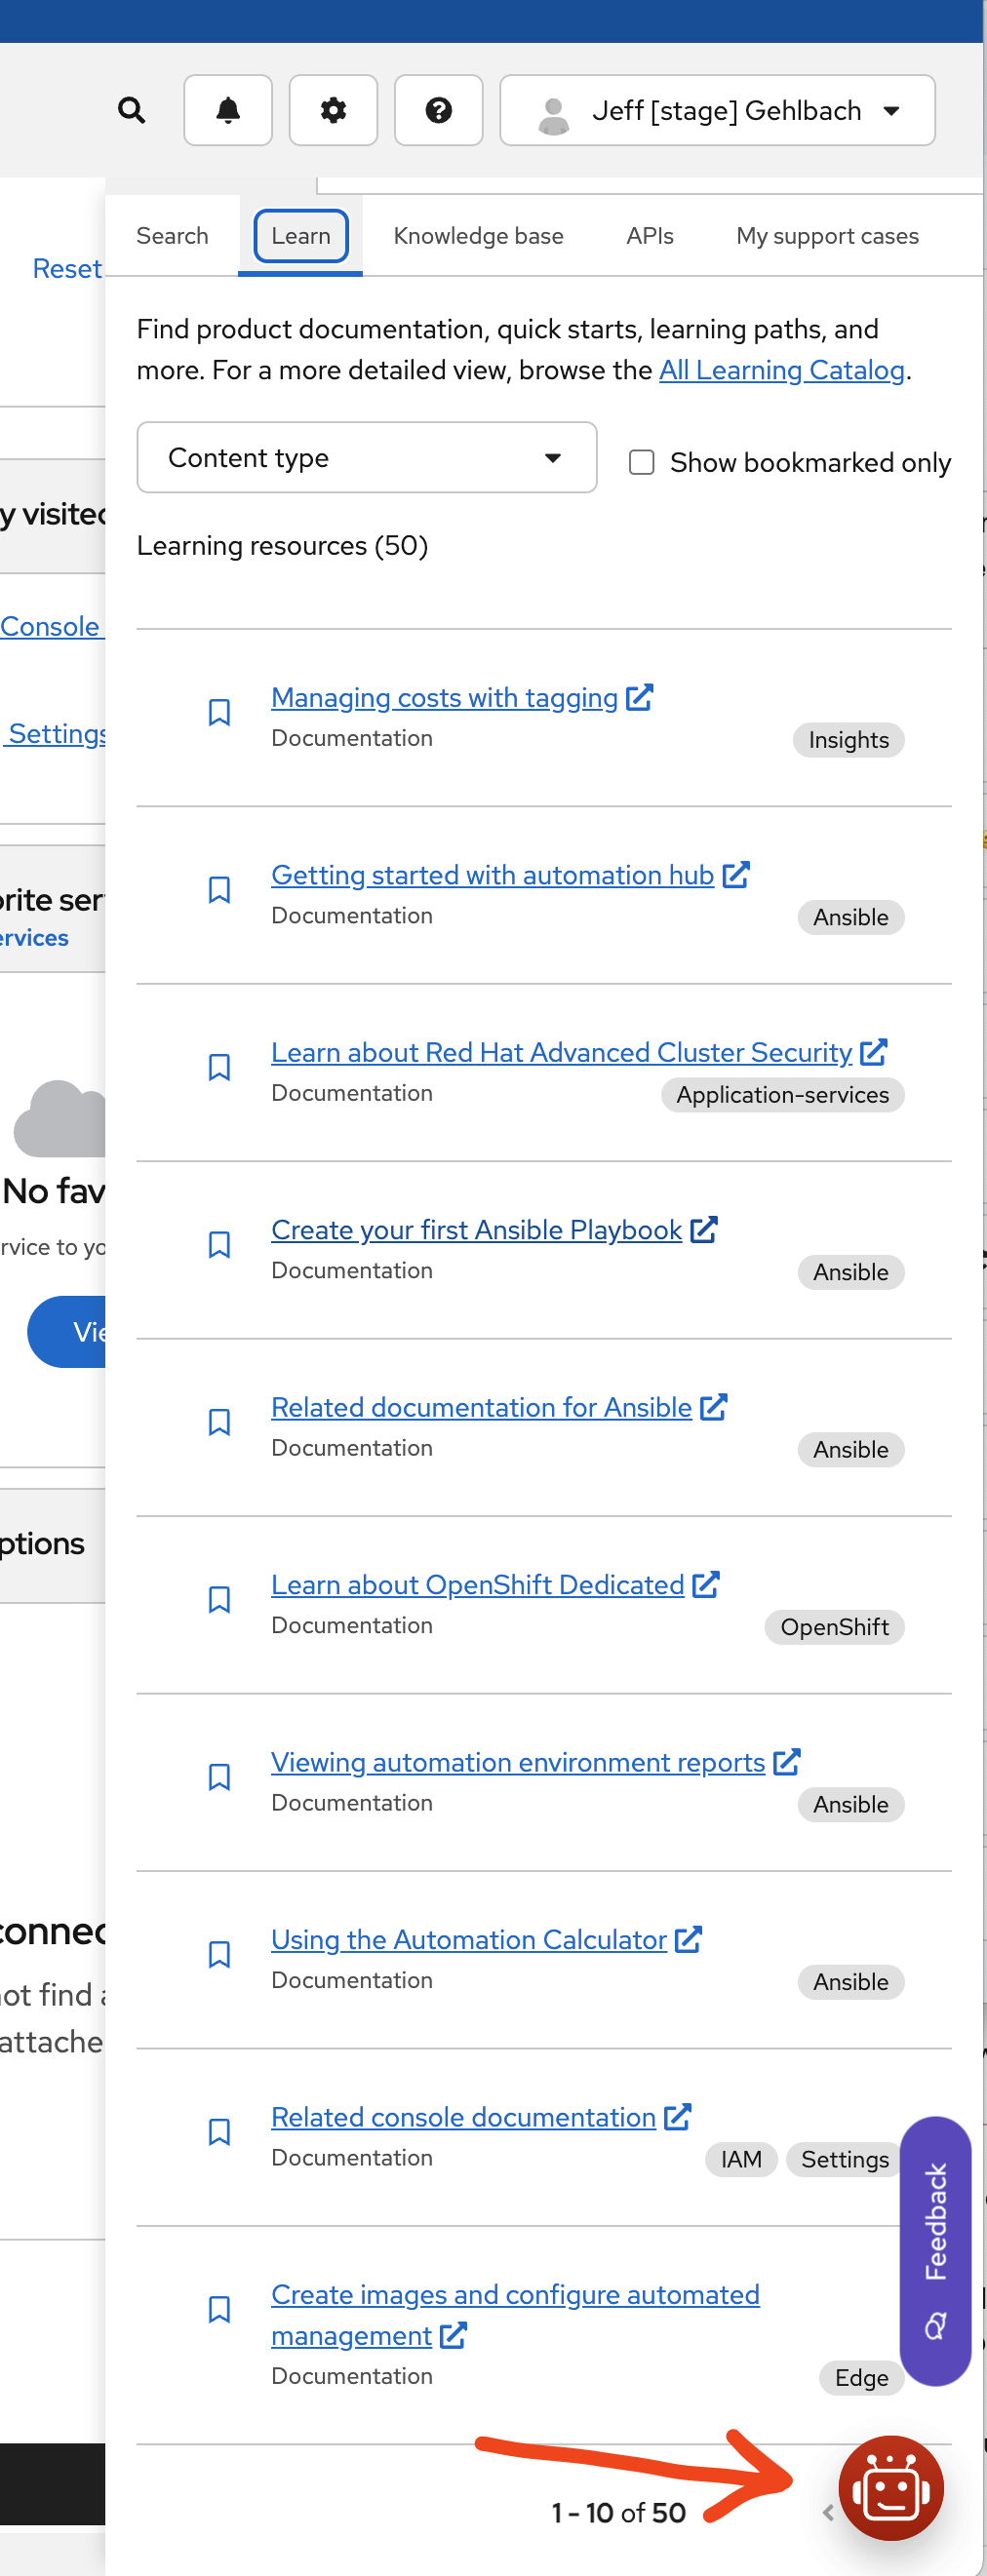Switch to the APIs tab
The height and width of the screenshot is (2576, 987).
pyautogui.click(x=649, y=236)
